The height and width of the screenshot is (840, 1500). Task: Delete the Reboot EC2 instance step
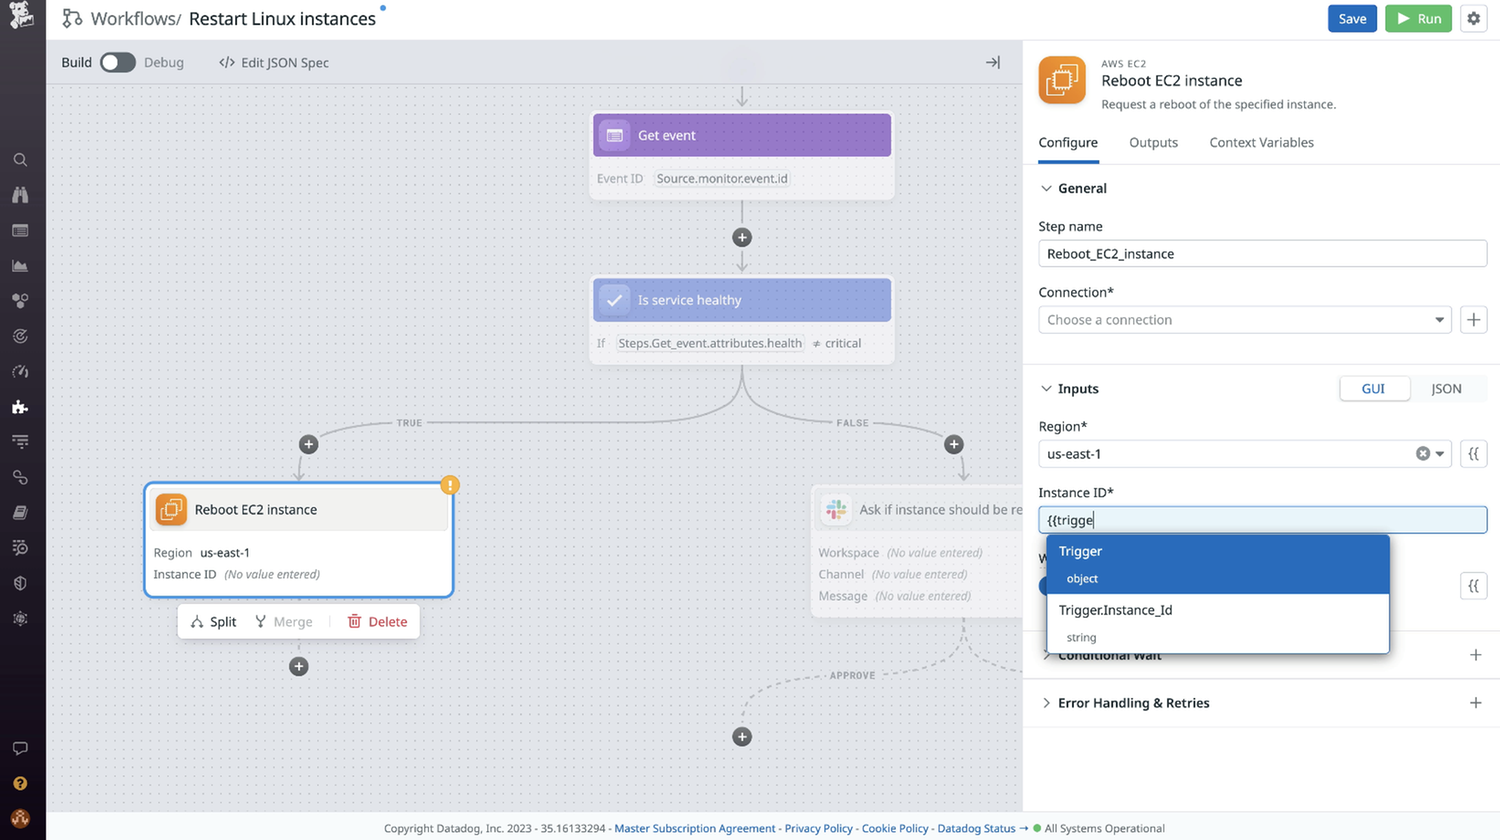pos(377,622)
